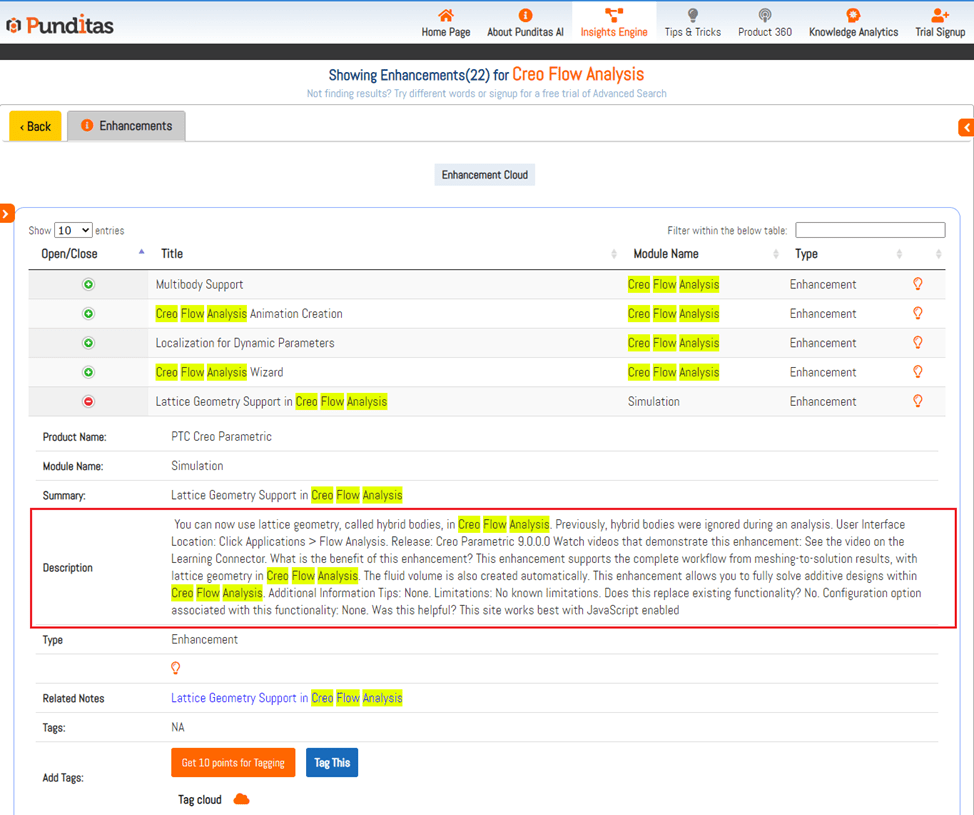
Task: Click lightbulb icon in Multibody Support row
Action: coord(917,284)
